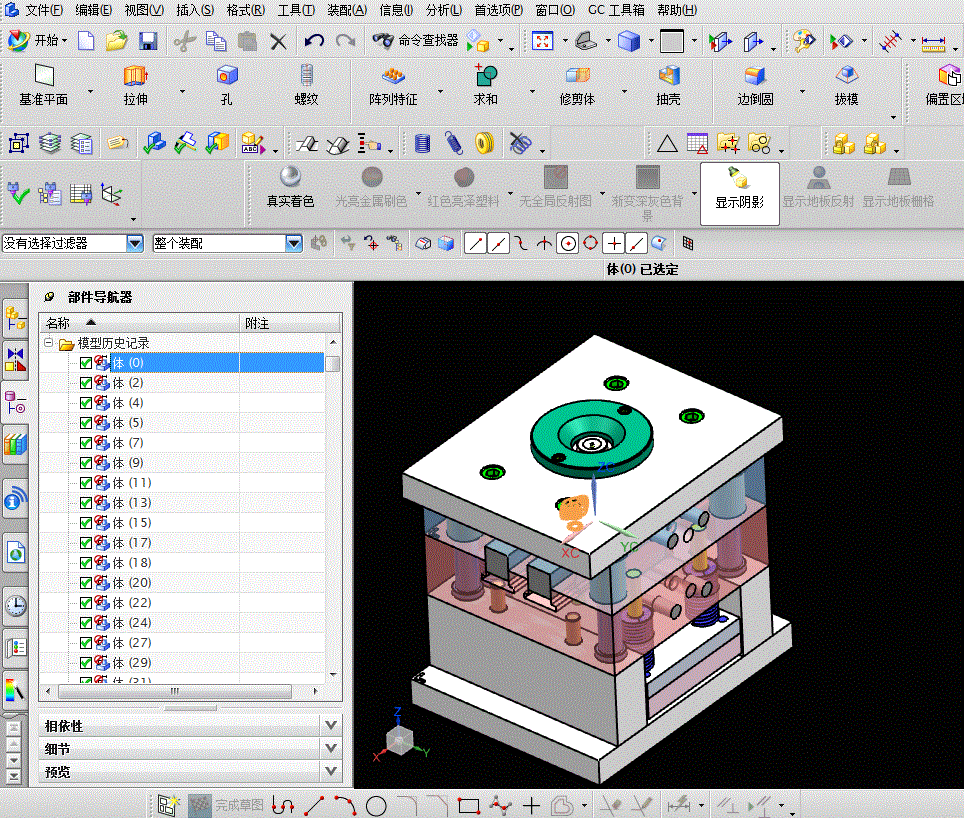Select the 孔 (Hole) feature tool
The height and width of the screenshot is (818, 964).
tap(227, 76)
